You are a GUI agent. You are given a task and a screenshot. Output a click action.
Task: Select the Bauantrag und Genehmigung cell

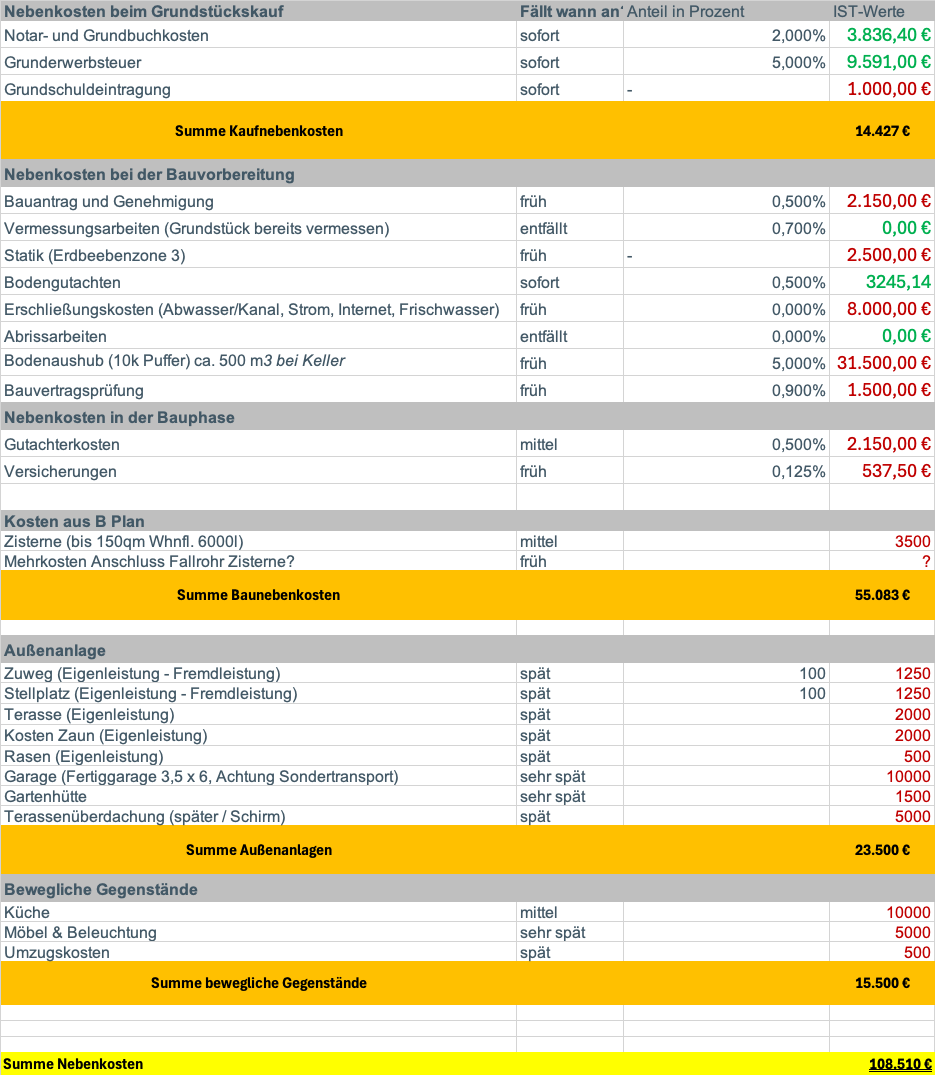[x=109, y=201]
